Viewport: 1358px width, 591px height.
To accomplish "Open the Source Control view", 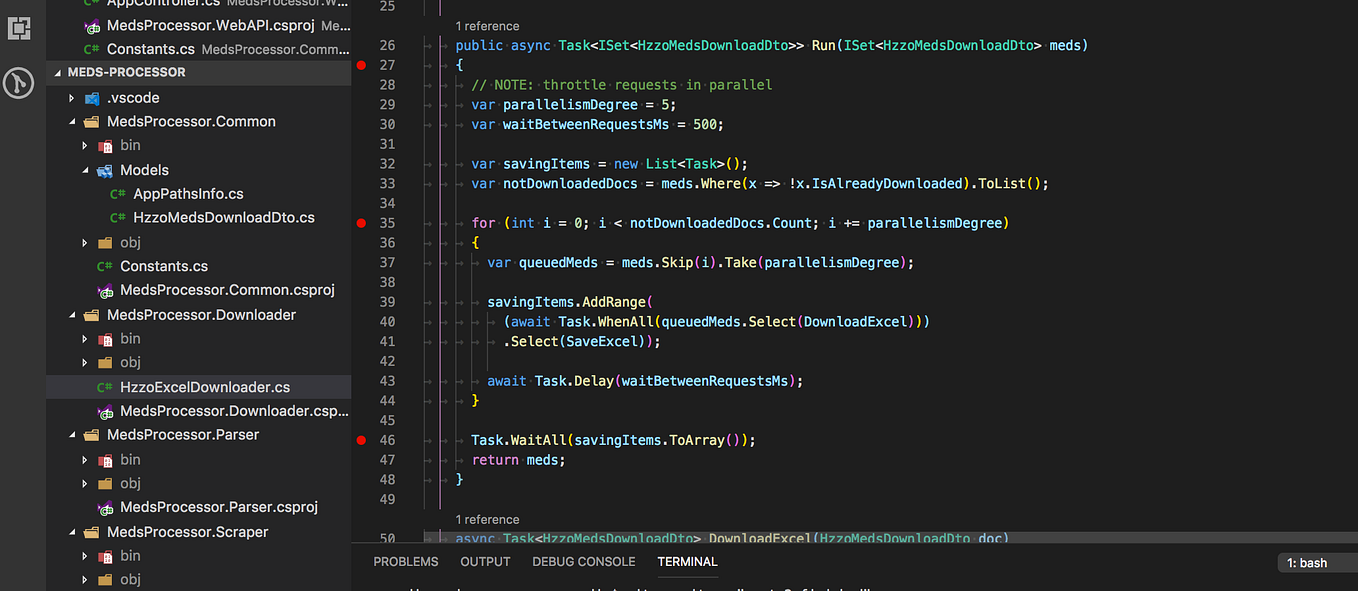I will pyautogui.click(x=18, y=83).
